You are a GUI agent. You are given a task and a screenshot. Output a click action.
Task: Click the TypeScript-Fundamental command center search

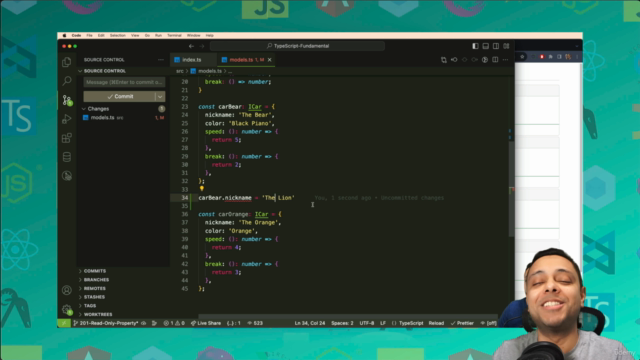pyautogui.click(x=297, y=46)
